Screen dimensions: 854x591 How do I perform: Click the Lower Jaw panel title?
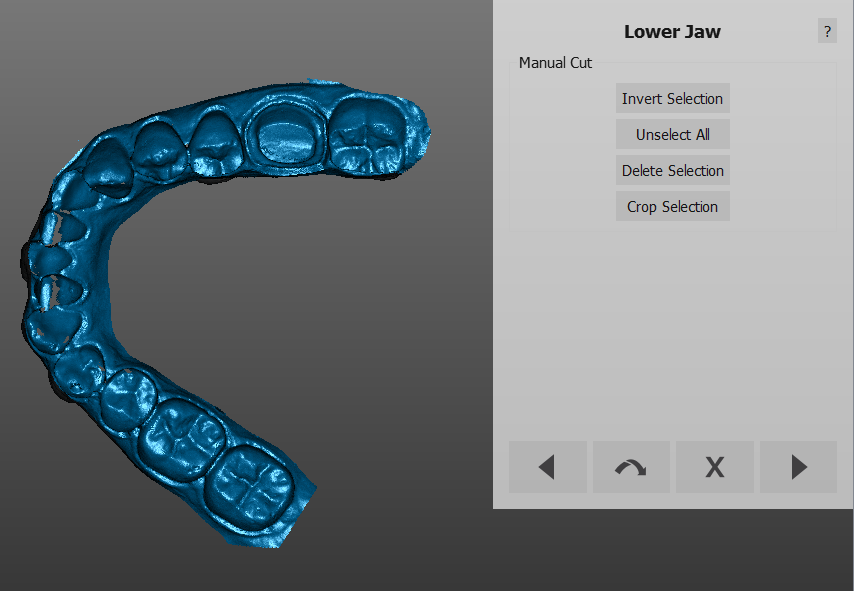click(x=672, y=31)
